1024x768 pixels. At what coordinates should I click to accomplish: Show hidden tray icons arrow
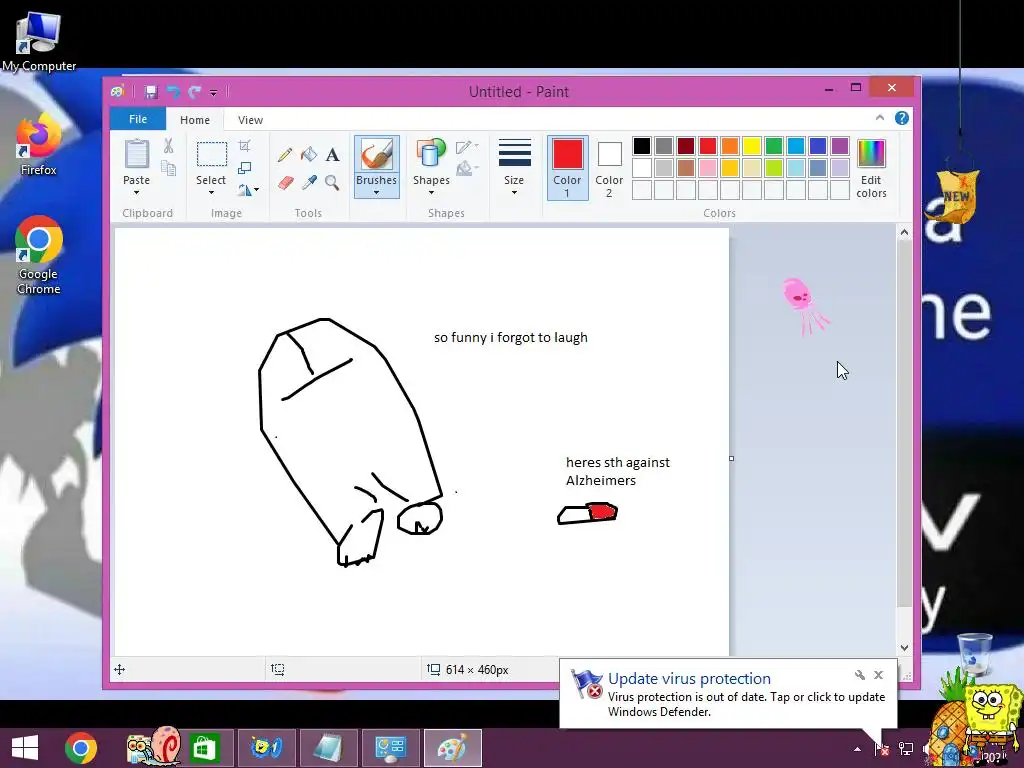click(x=857, y=749)
